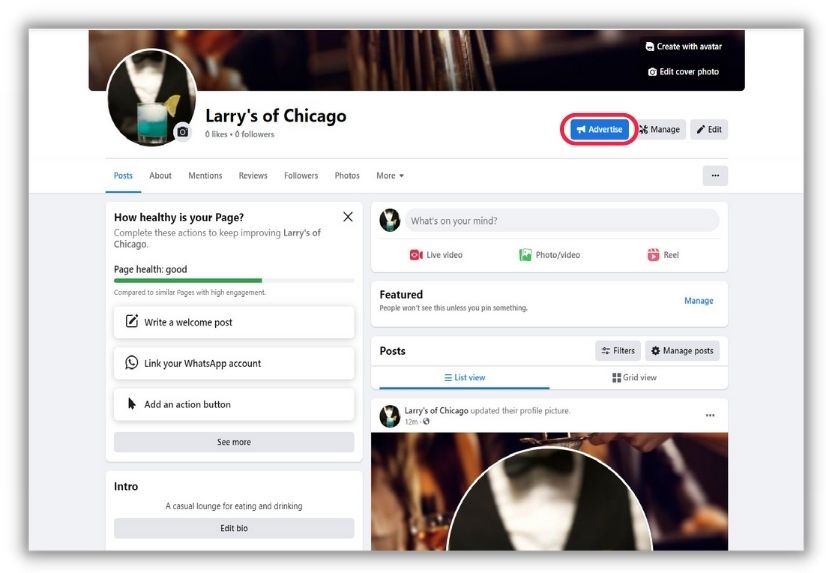Click the Reel icon
The width and height of the screenshot is (826, 573).
point(653,255)
